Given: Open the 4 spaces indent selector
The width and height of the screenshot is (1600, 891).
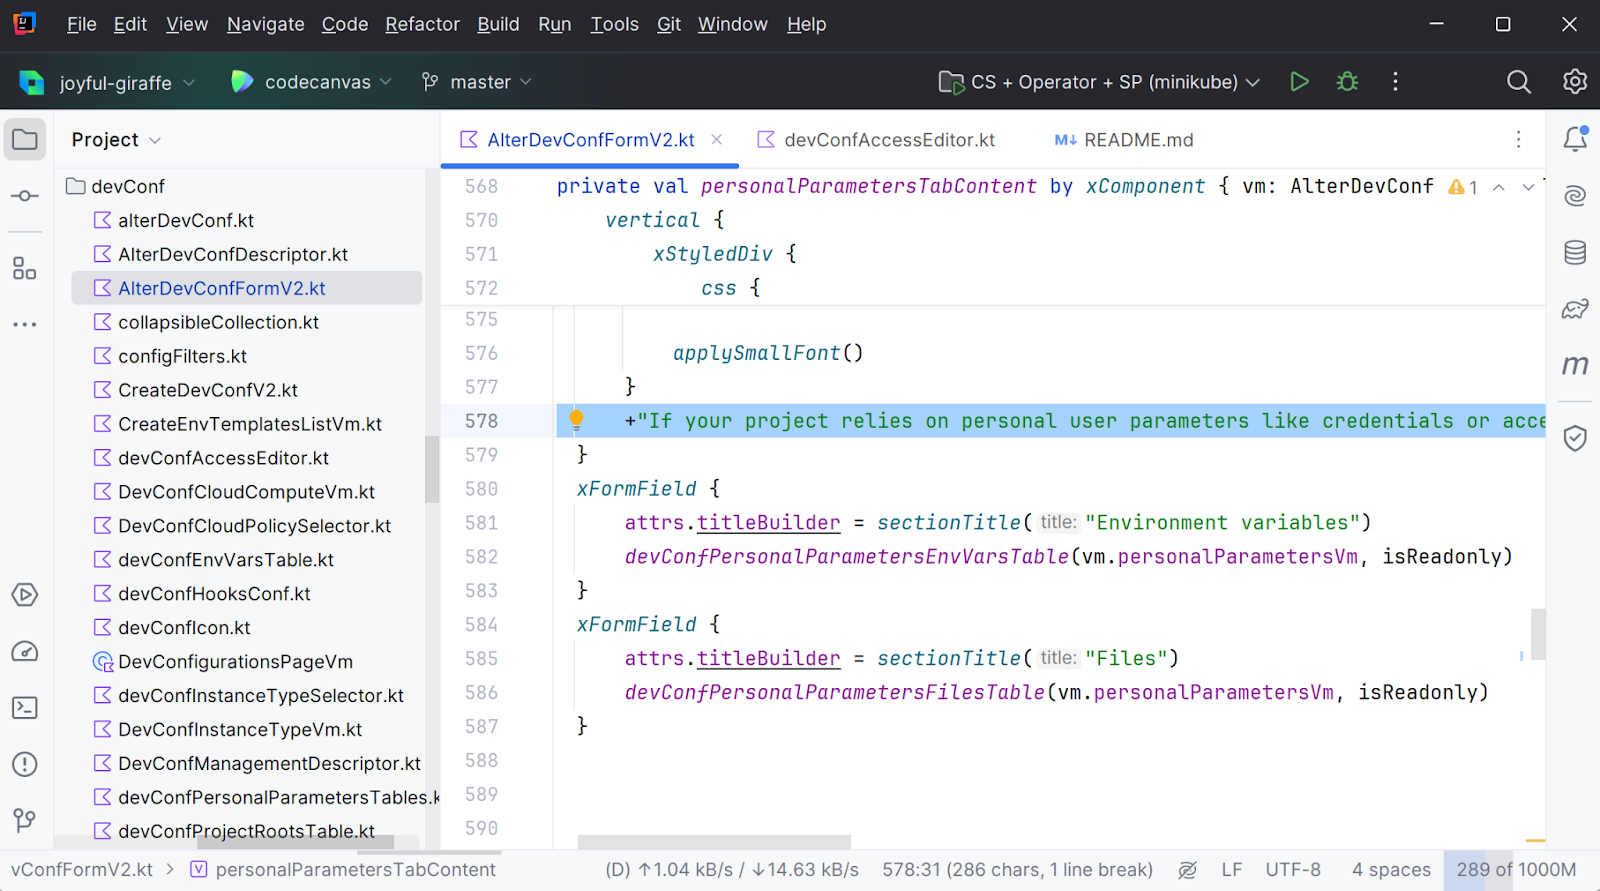Looking at the screenshot, I should 1391,870.
